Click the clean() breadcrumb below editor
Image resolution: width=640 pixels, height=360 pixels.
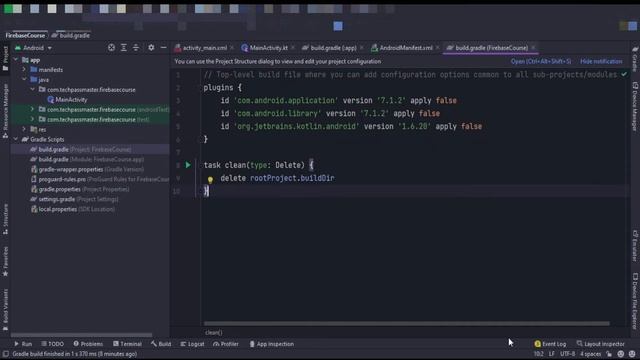[213, 333]
